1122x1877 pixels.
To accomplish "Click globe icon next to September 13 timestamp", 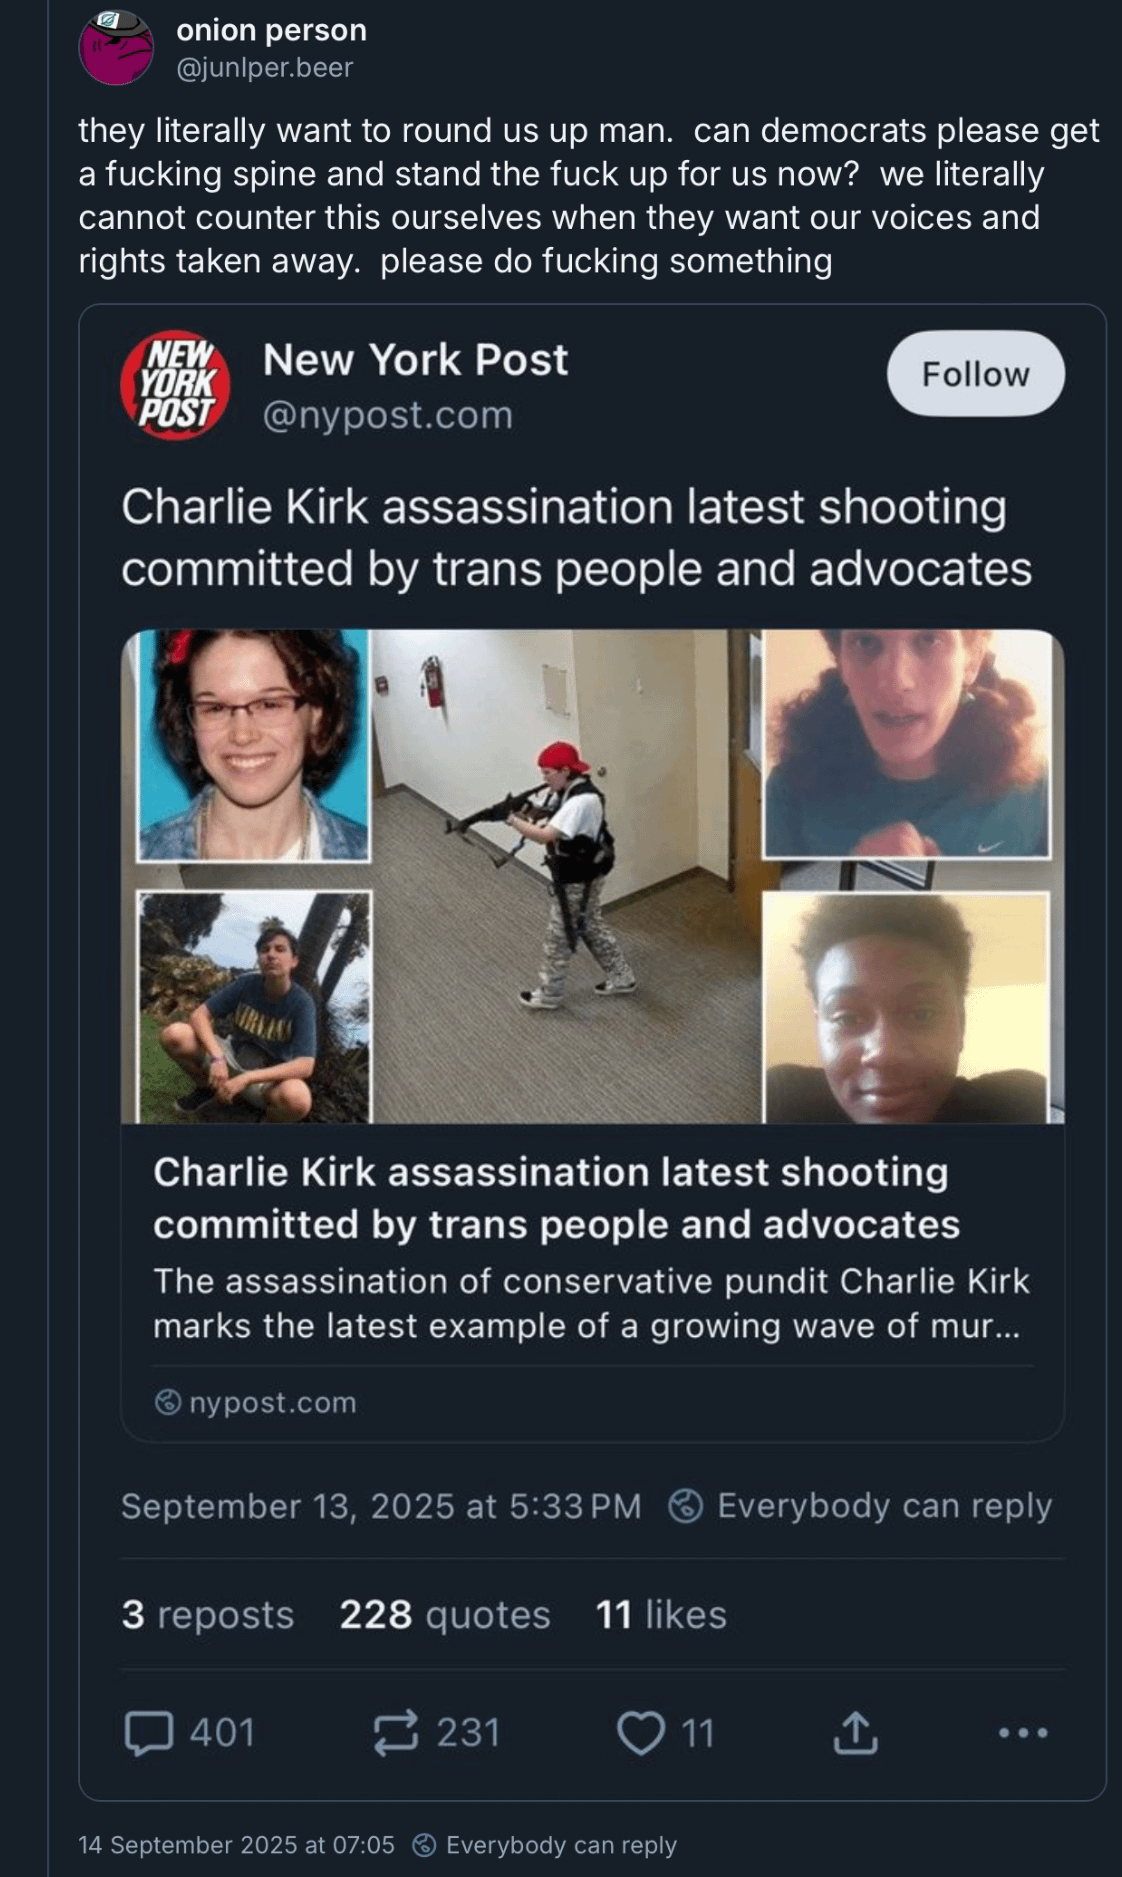I will tap(685, 1505).
